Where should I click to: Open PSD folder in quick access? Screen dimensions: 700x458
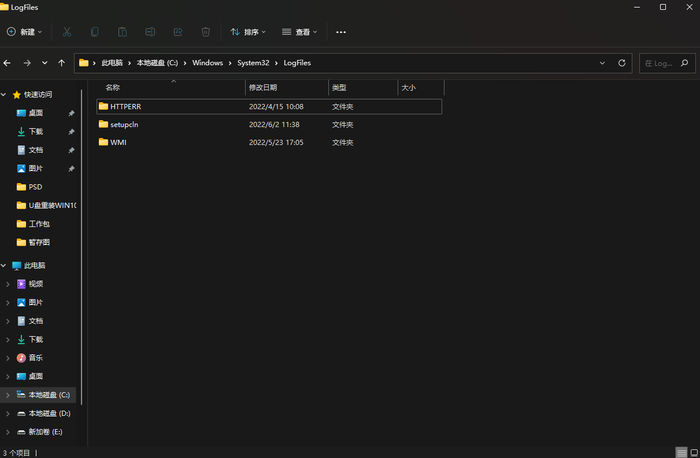(x=35, y=187)
